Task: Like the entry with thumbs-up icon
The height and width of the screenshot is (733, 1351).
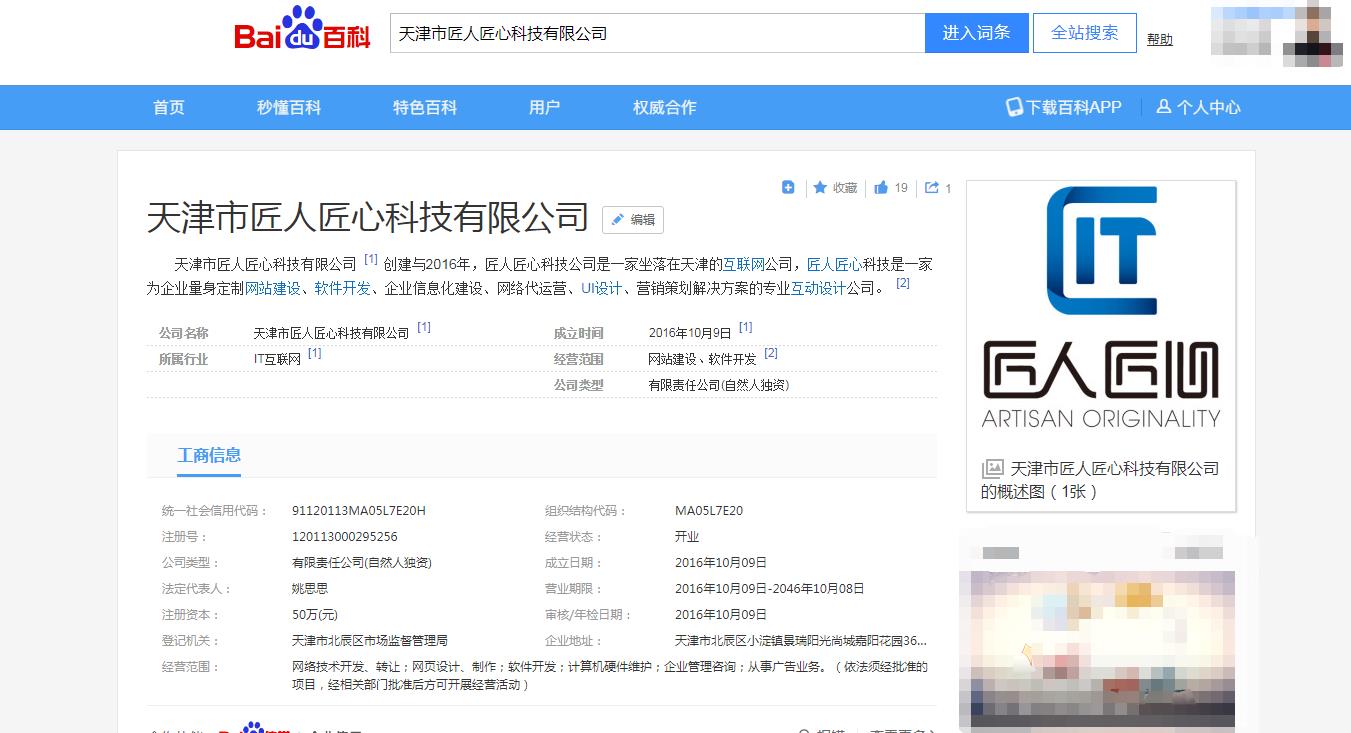Action: (x=881, y=187)
